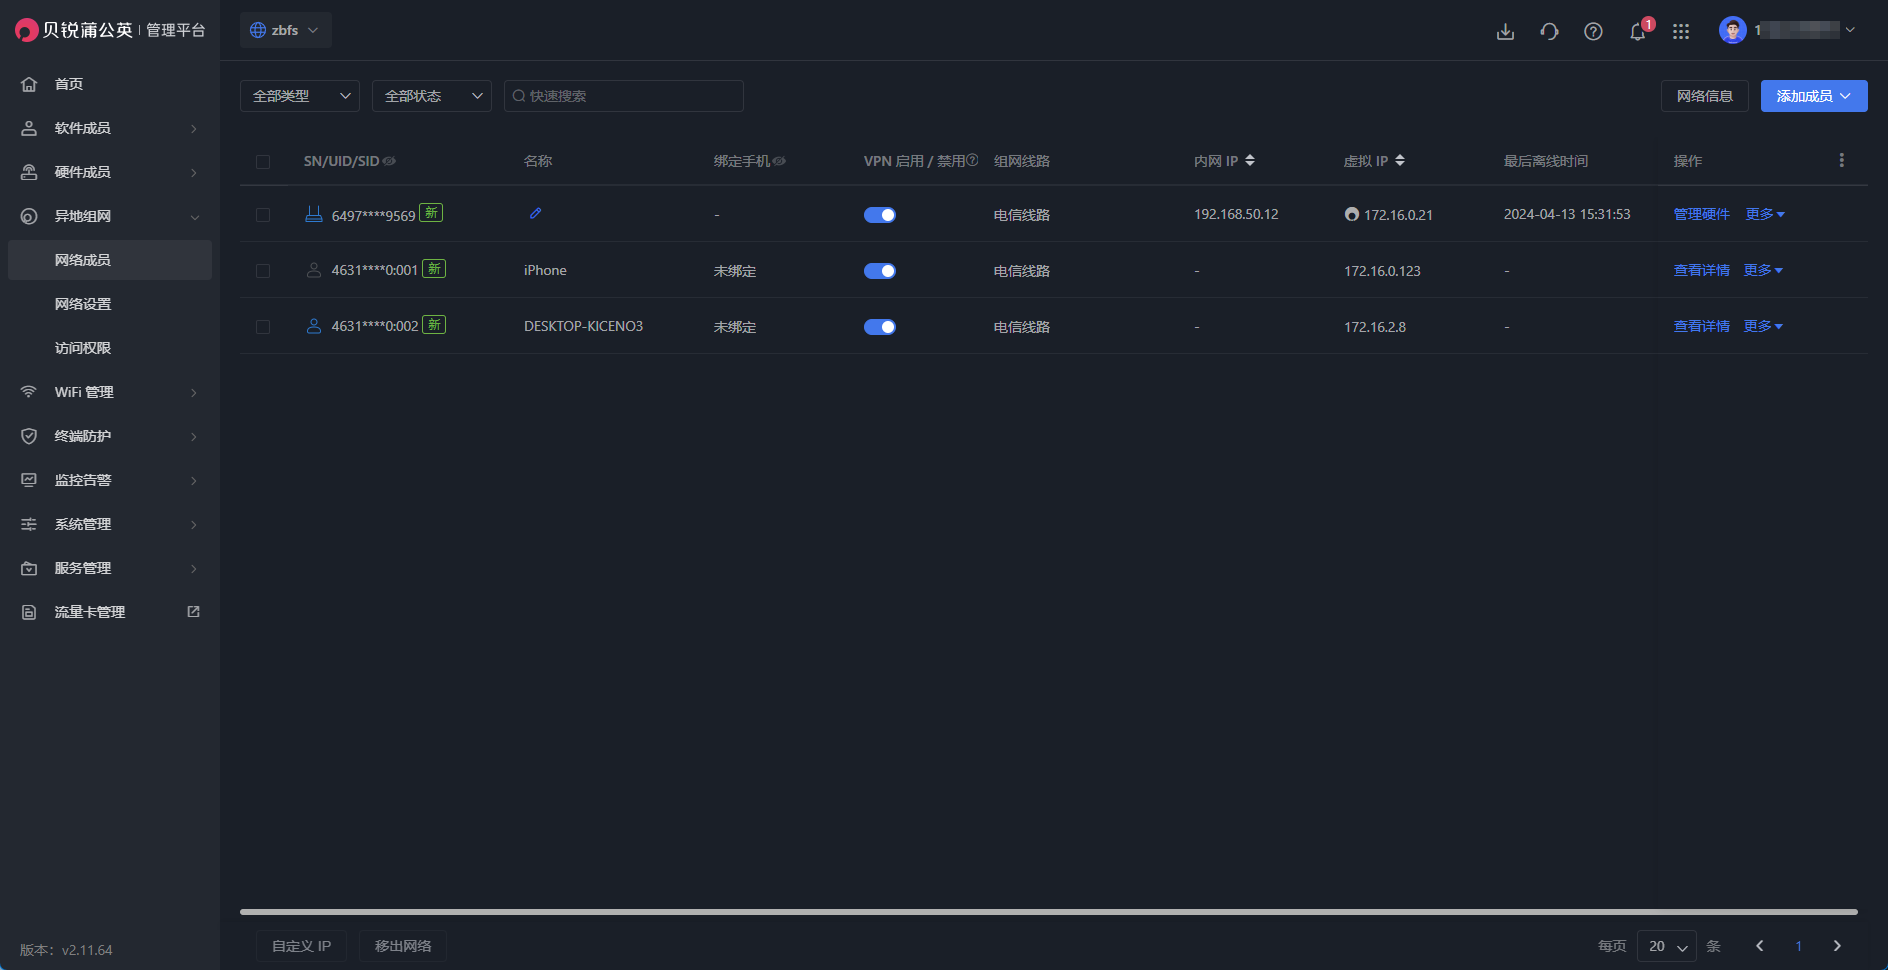This screenshot has height=970, width=1888.
Task: Click the help question mark icon
Action: [1593, 31]
